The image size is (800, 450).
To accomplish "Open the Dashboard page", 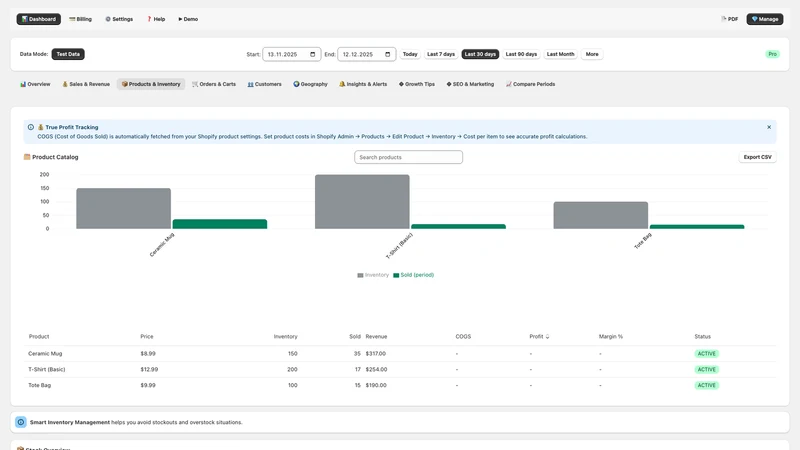I will (39, 19).
